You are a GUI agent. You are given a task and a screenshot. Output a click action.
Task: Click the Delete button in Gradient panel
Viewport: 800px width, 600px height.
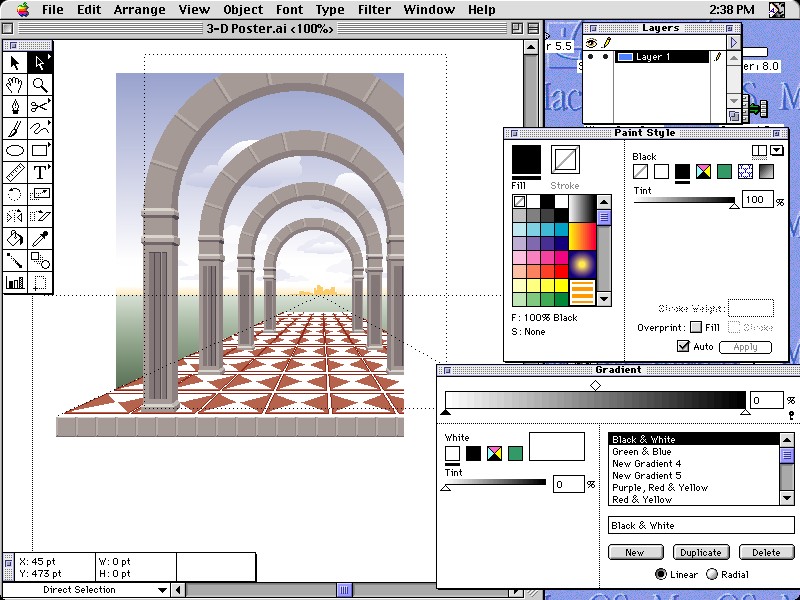coord(766,552)
